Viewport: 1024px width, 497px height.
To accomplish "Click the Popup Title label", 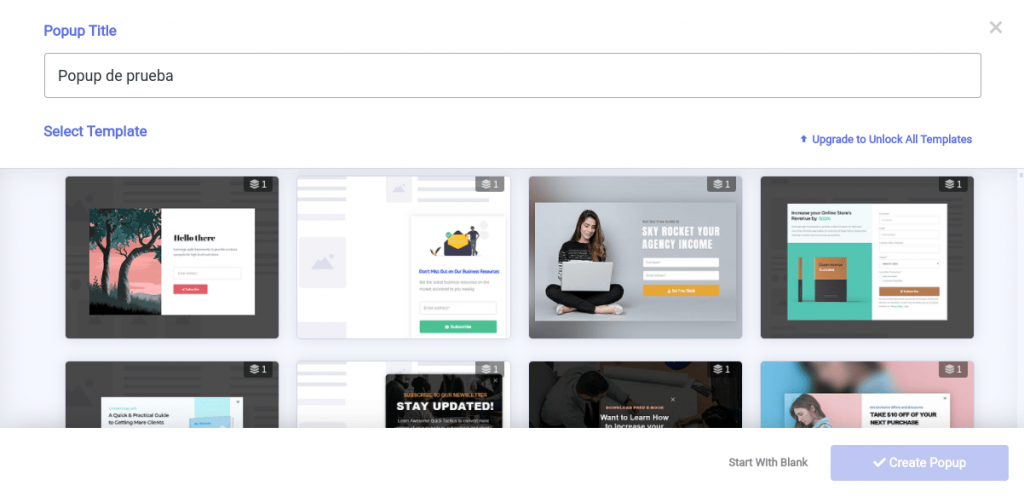I will tap(80, 31).
